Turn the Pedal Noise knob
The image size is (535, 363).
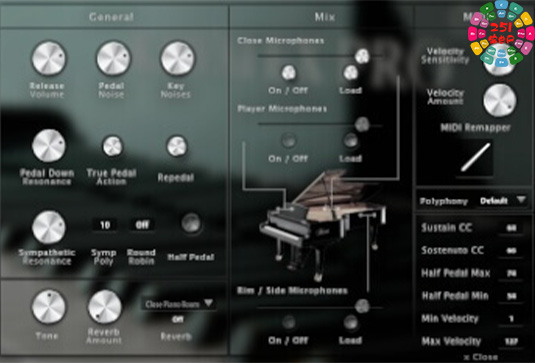pyautogui.click(x=113, y=58)
